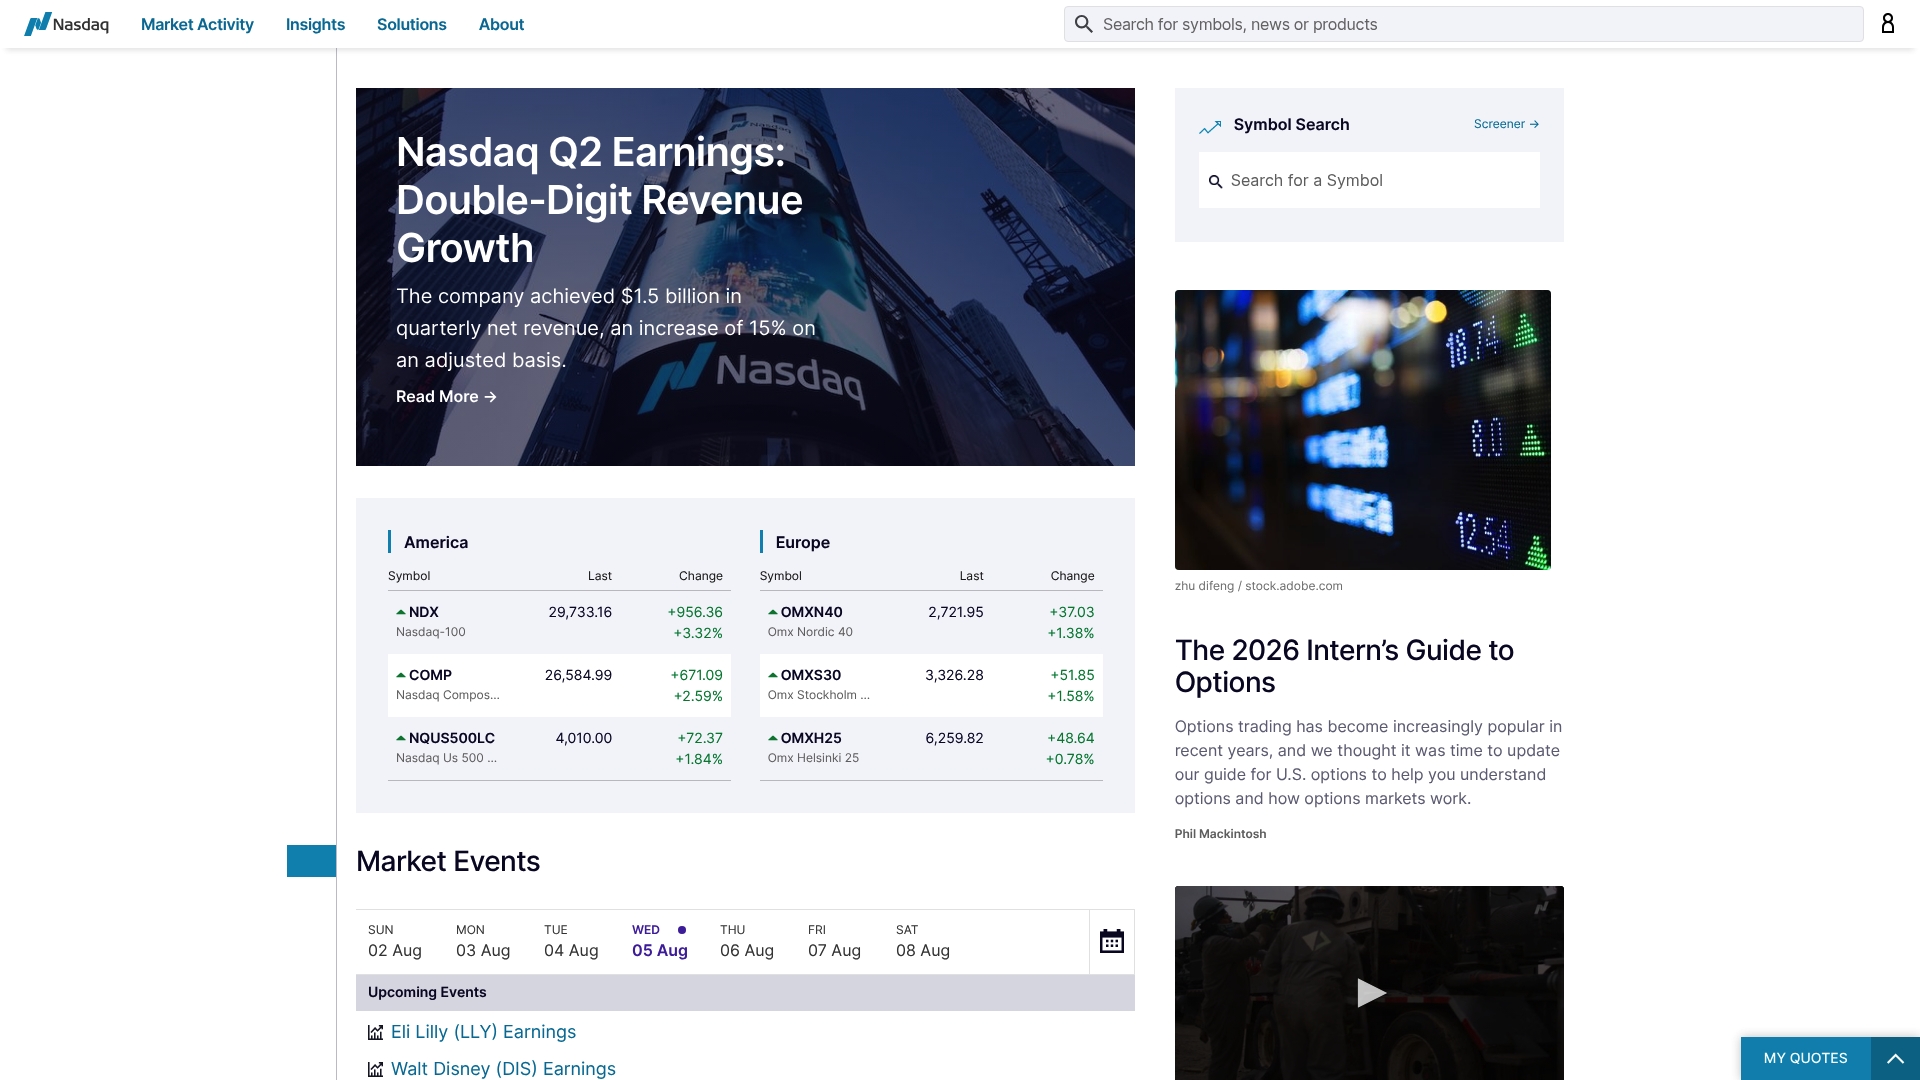Image resolution: width=1920 pixels, height=1080 pixels.
Task: Select the WED 05 Aug tab
Action: point(660,941)
